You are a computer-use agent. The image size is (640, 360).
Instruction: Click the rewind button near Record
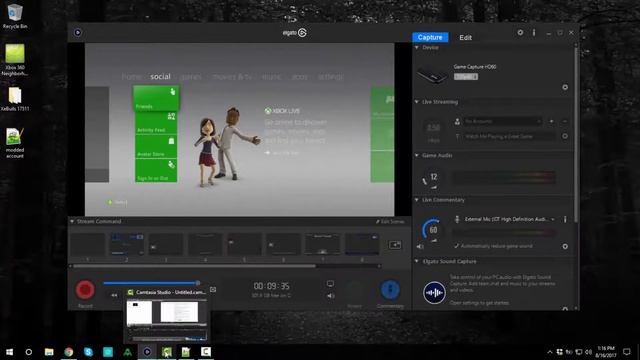click(114, 295)
